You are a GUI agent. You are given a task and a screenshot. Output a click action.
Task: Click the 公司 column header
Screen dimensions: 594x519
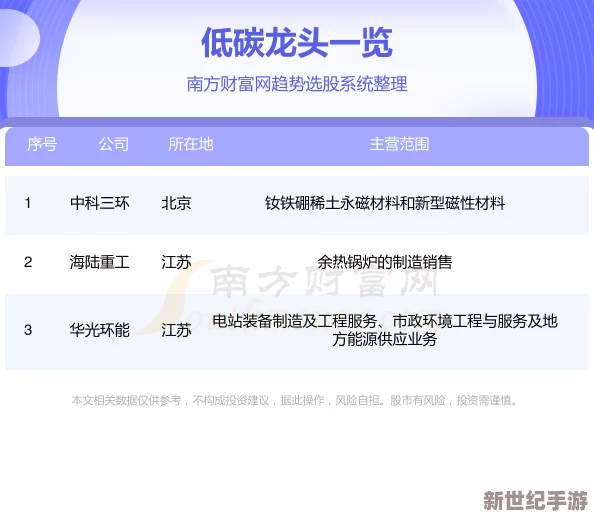(114, 144)
